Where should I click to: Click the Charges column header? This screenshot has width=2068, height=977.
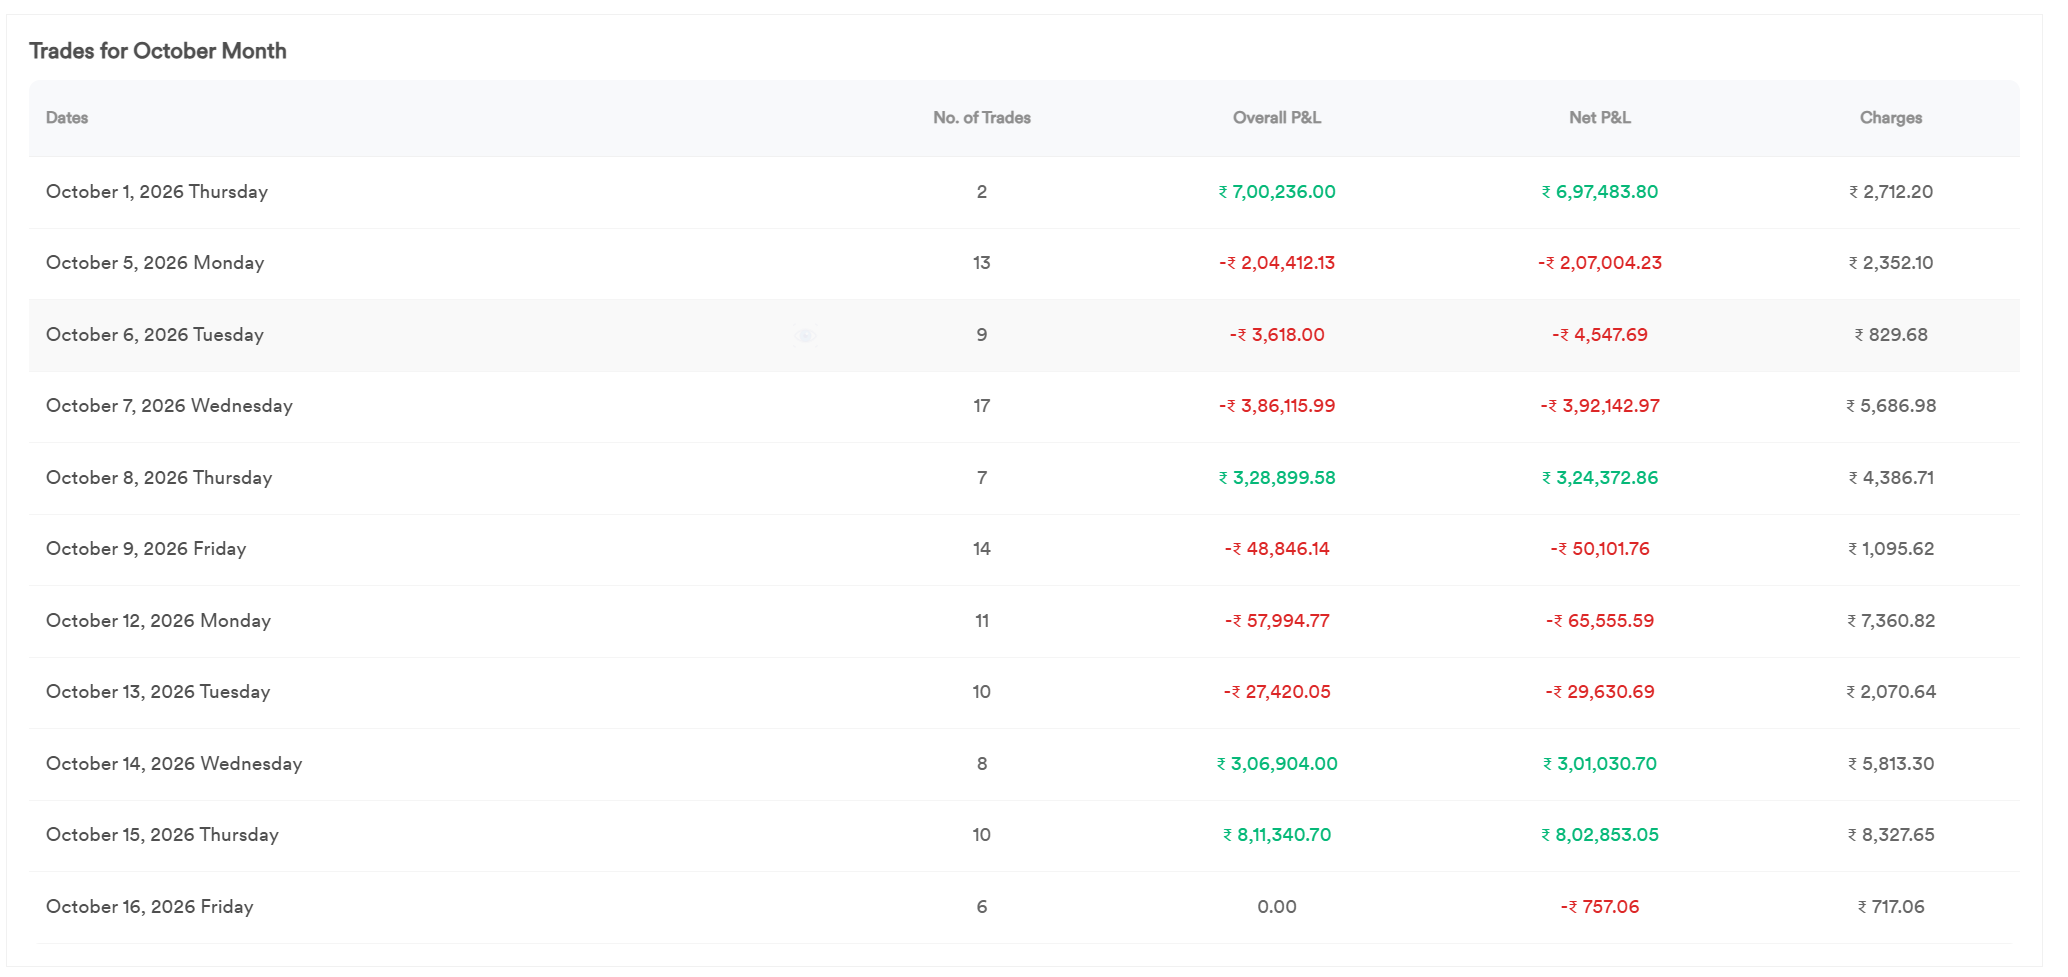click(x=1891, y=118)
